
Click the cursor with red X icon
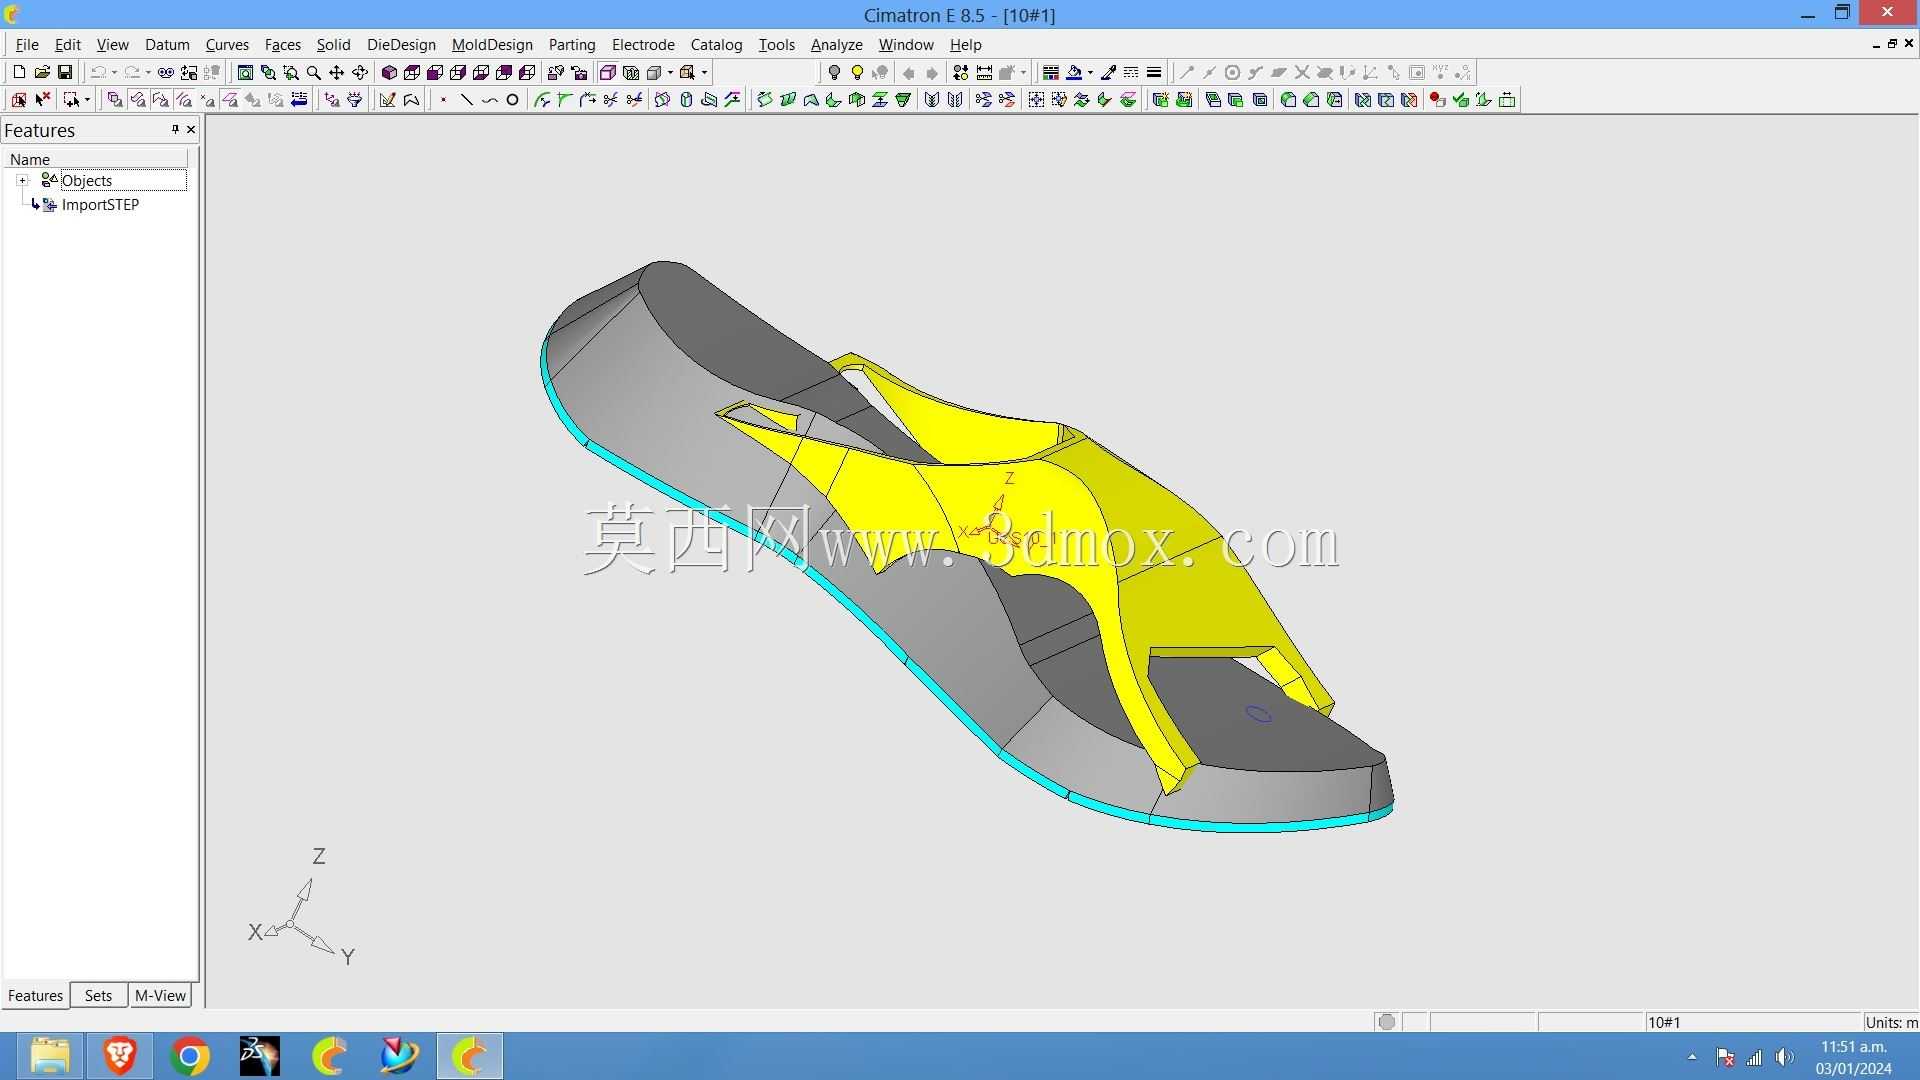[42, 100]
